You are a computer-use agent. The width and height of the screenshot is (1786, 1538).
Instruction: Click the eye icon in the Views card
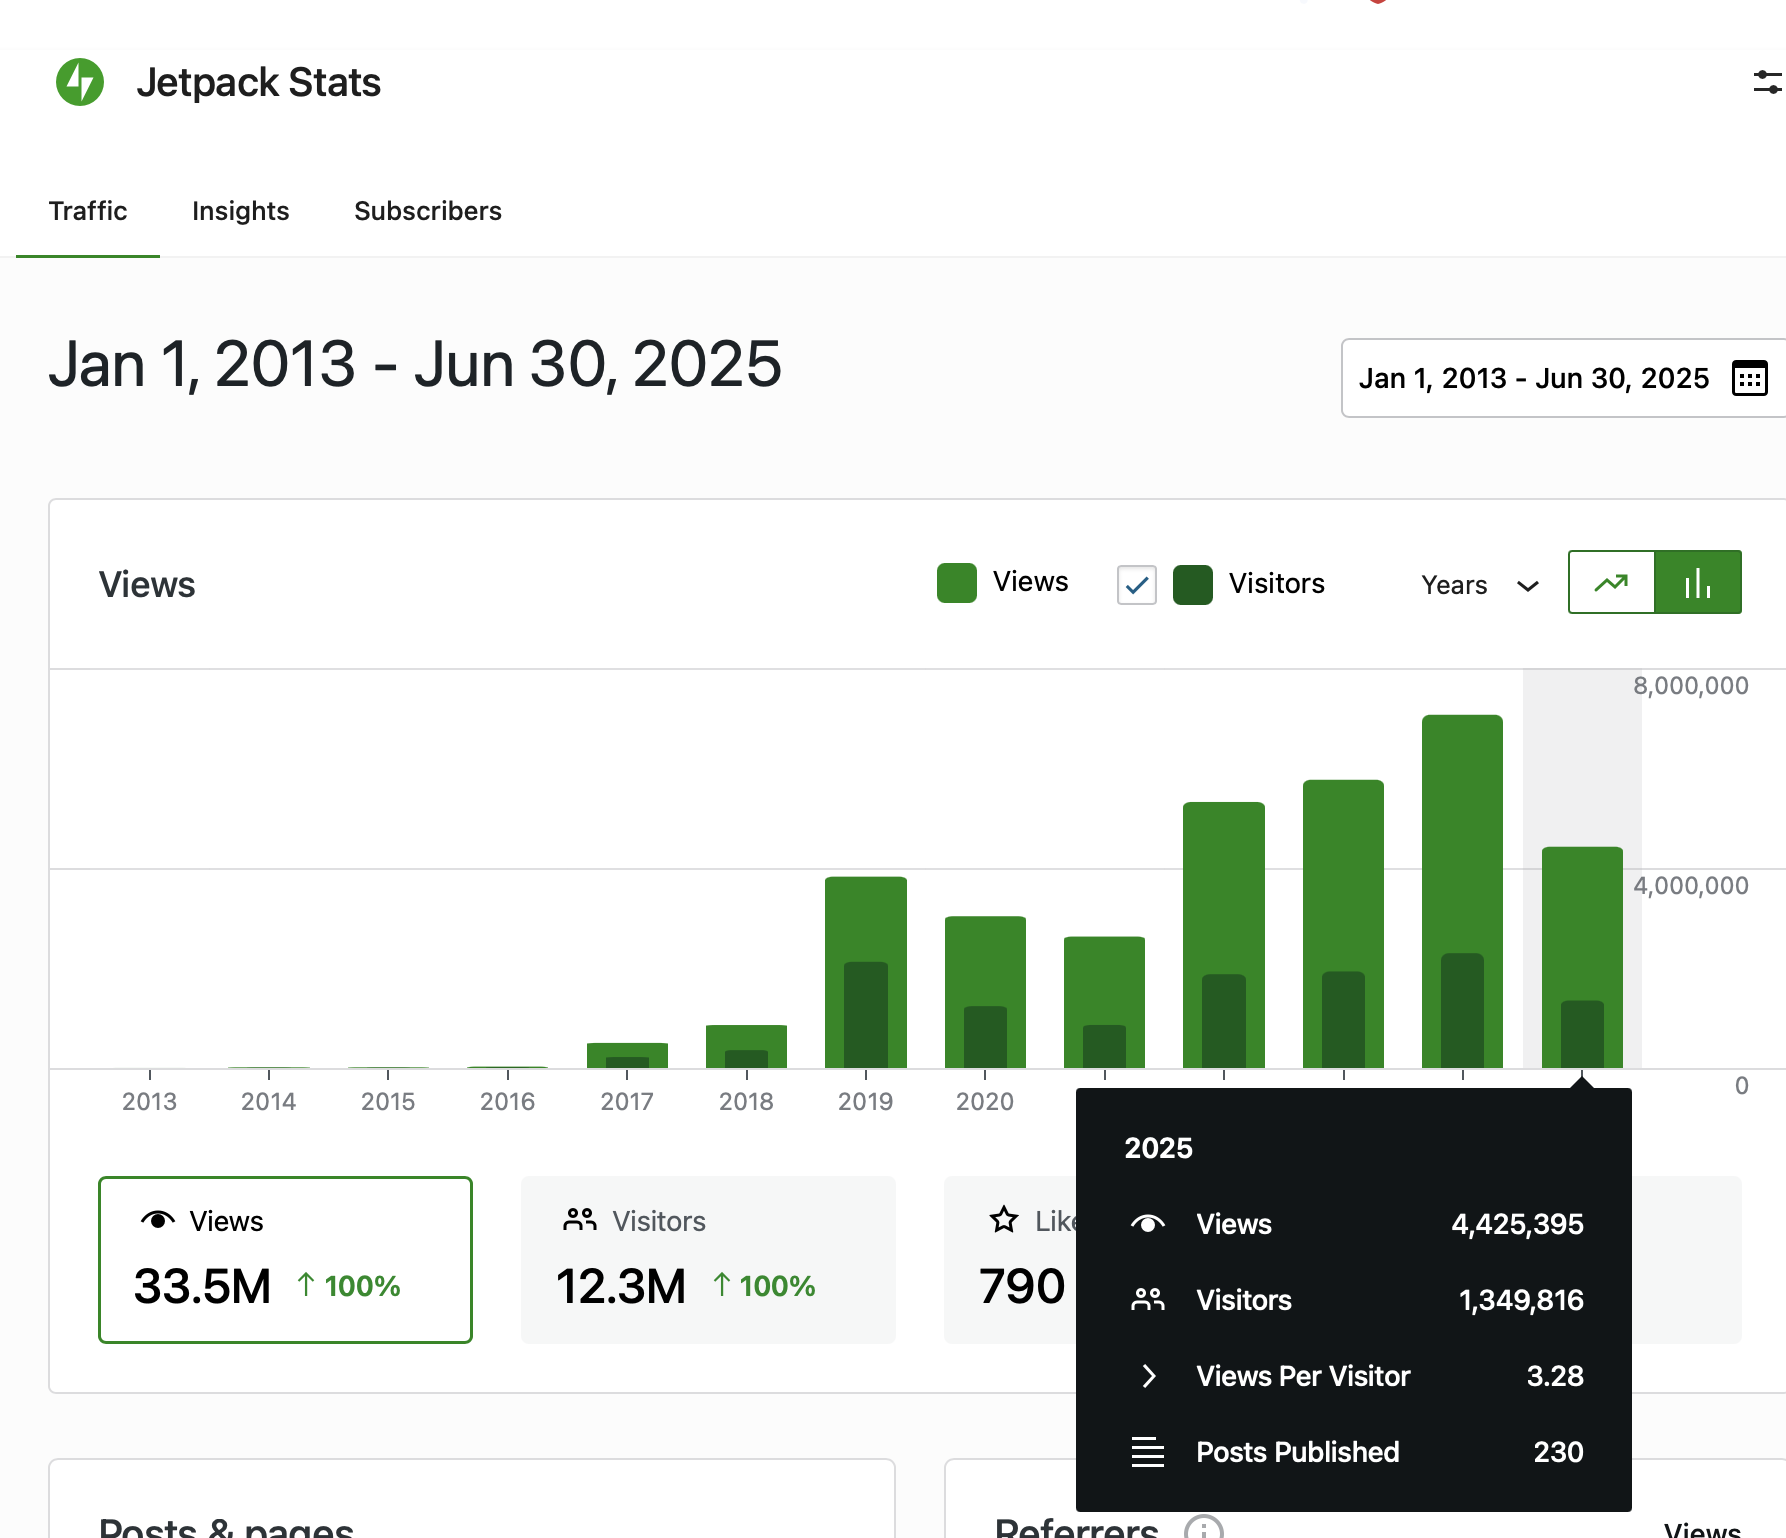coord(158,1220)
